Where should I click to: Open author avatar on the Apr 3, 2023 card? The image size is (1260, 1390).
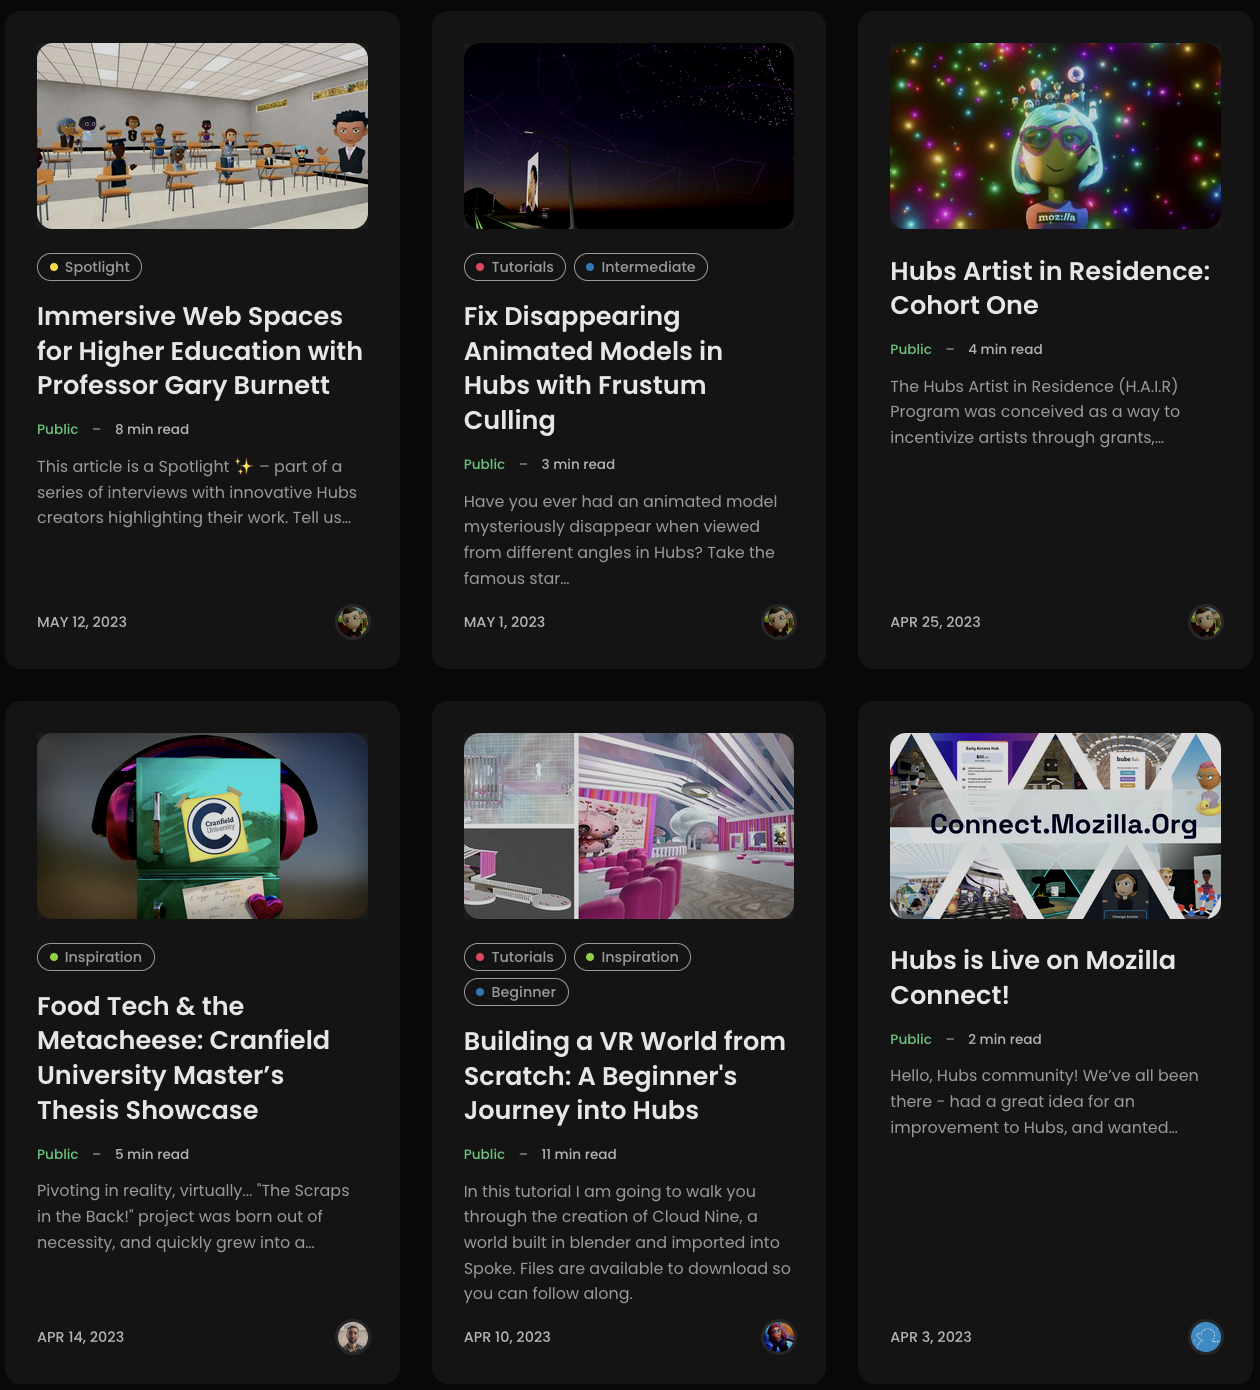coord(1206,1337)
